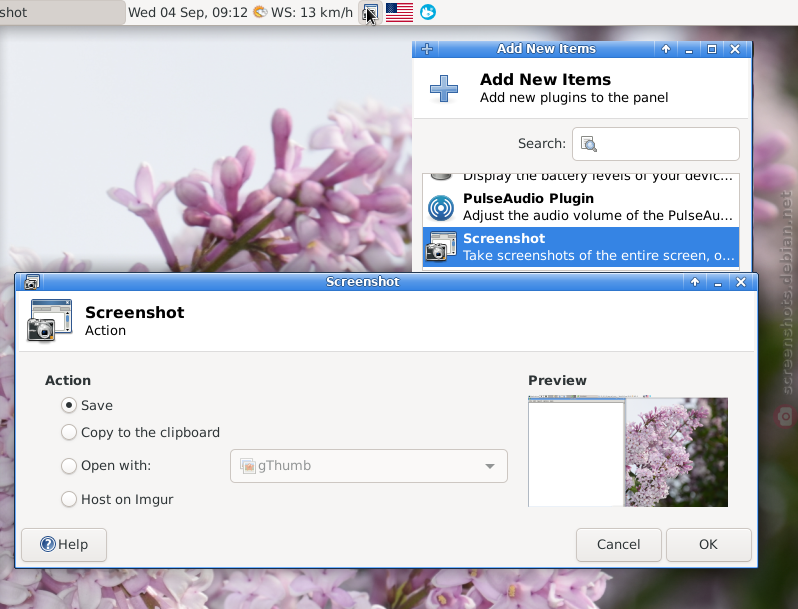Click the window menu icon in the Screenshot dialog titlebar
Image resolution: width=798 pixels, height=609 pixels.
(x=32, y=282)
